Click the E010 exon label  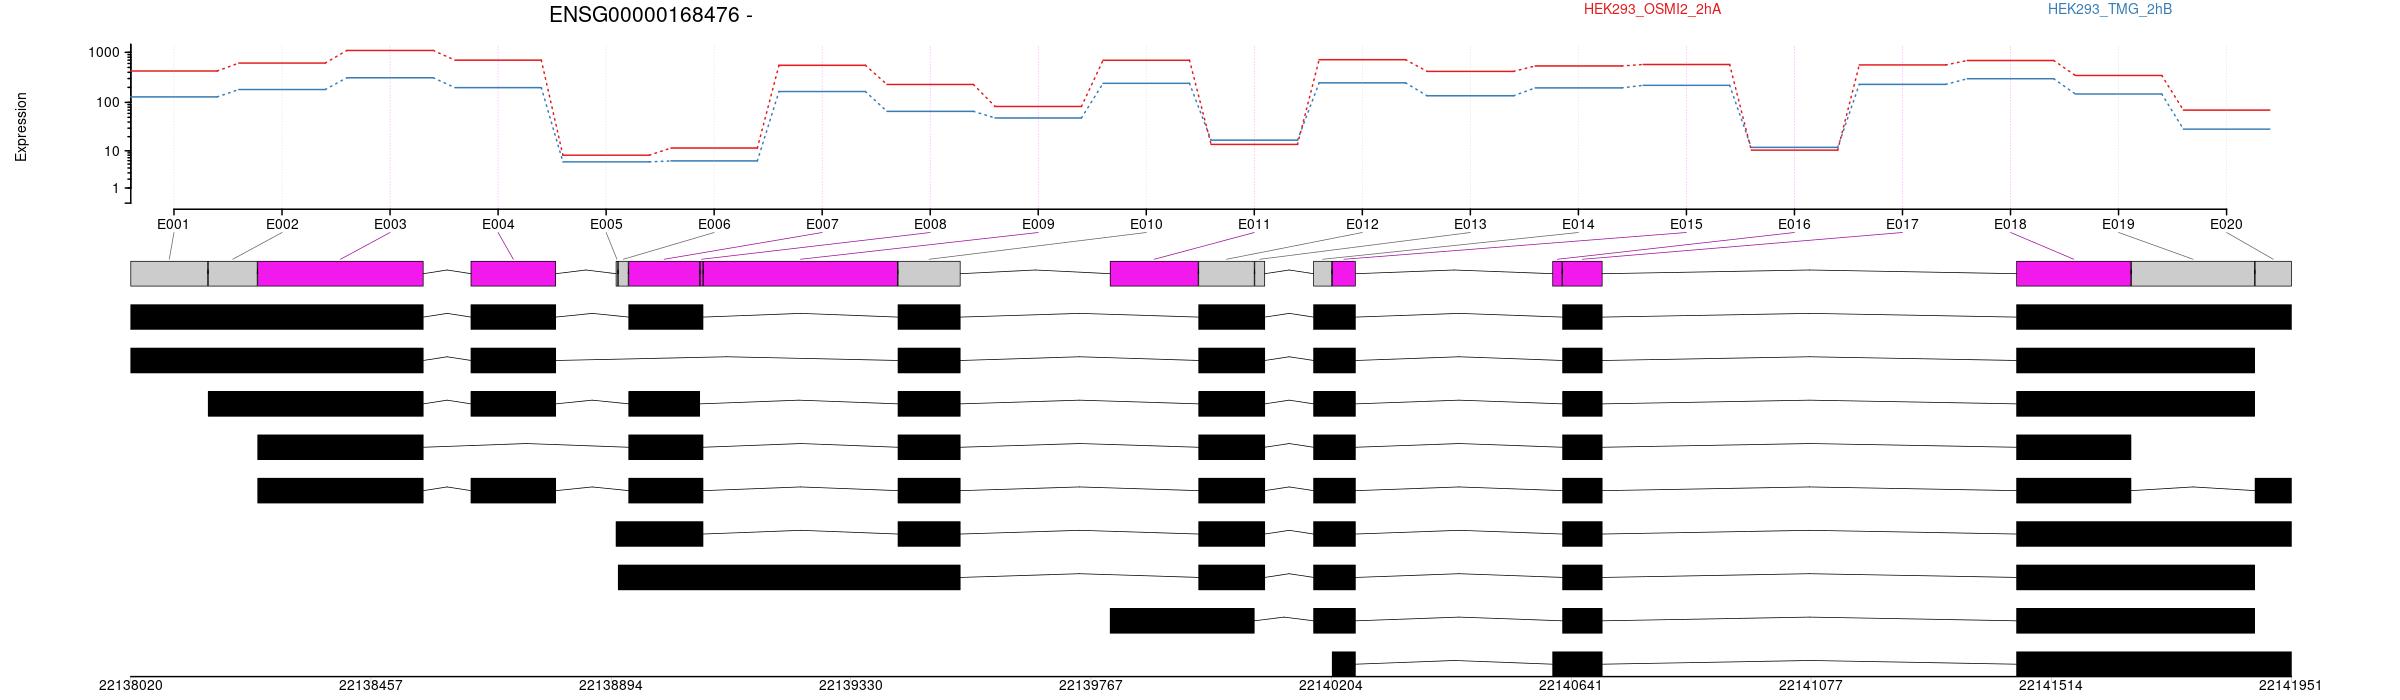pyautogui.click(x=1146, y=225)
